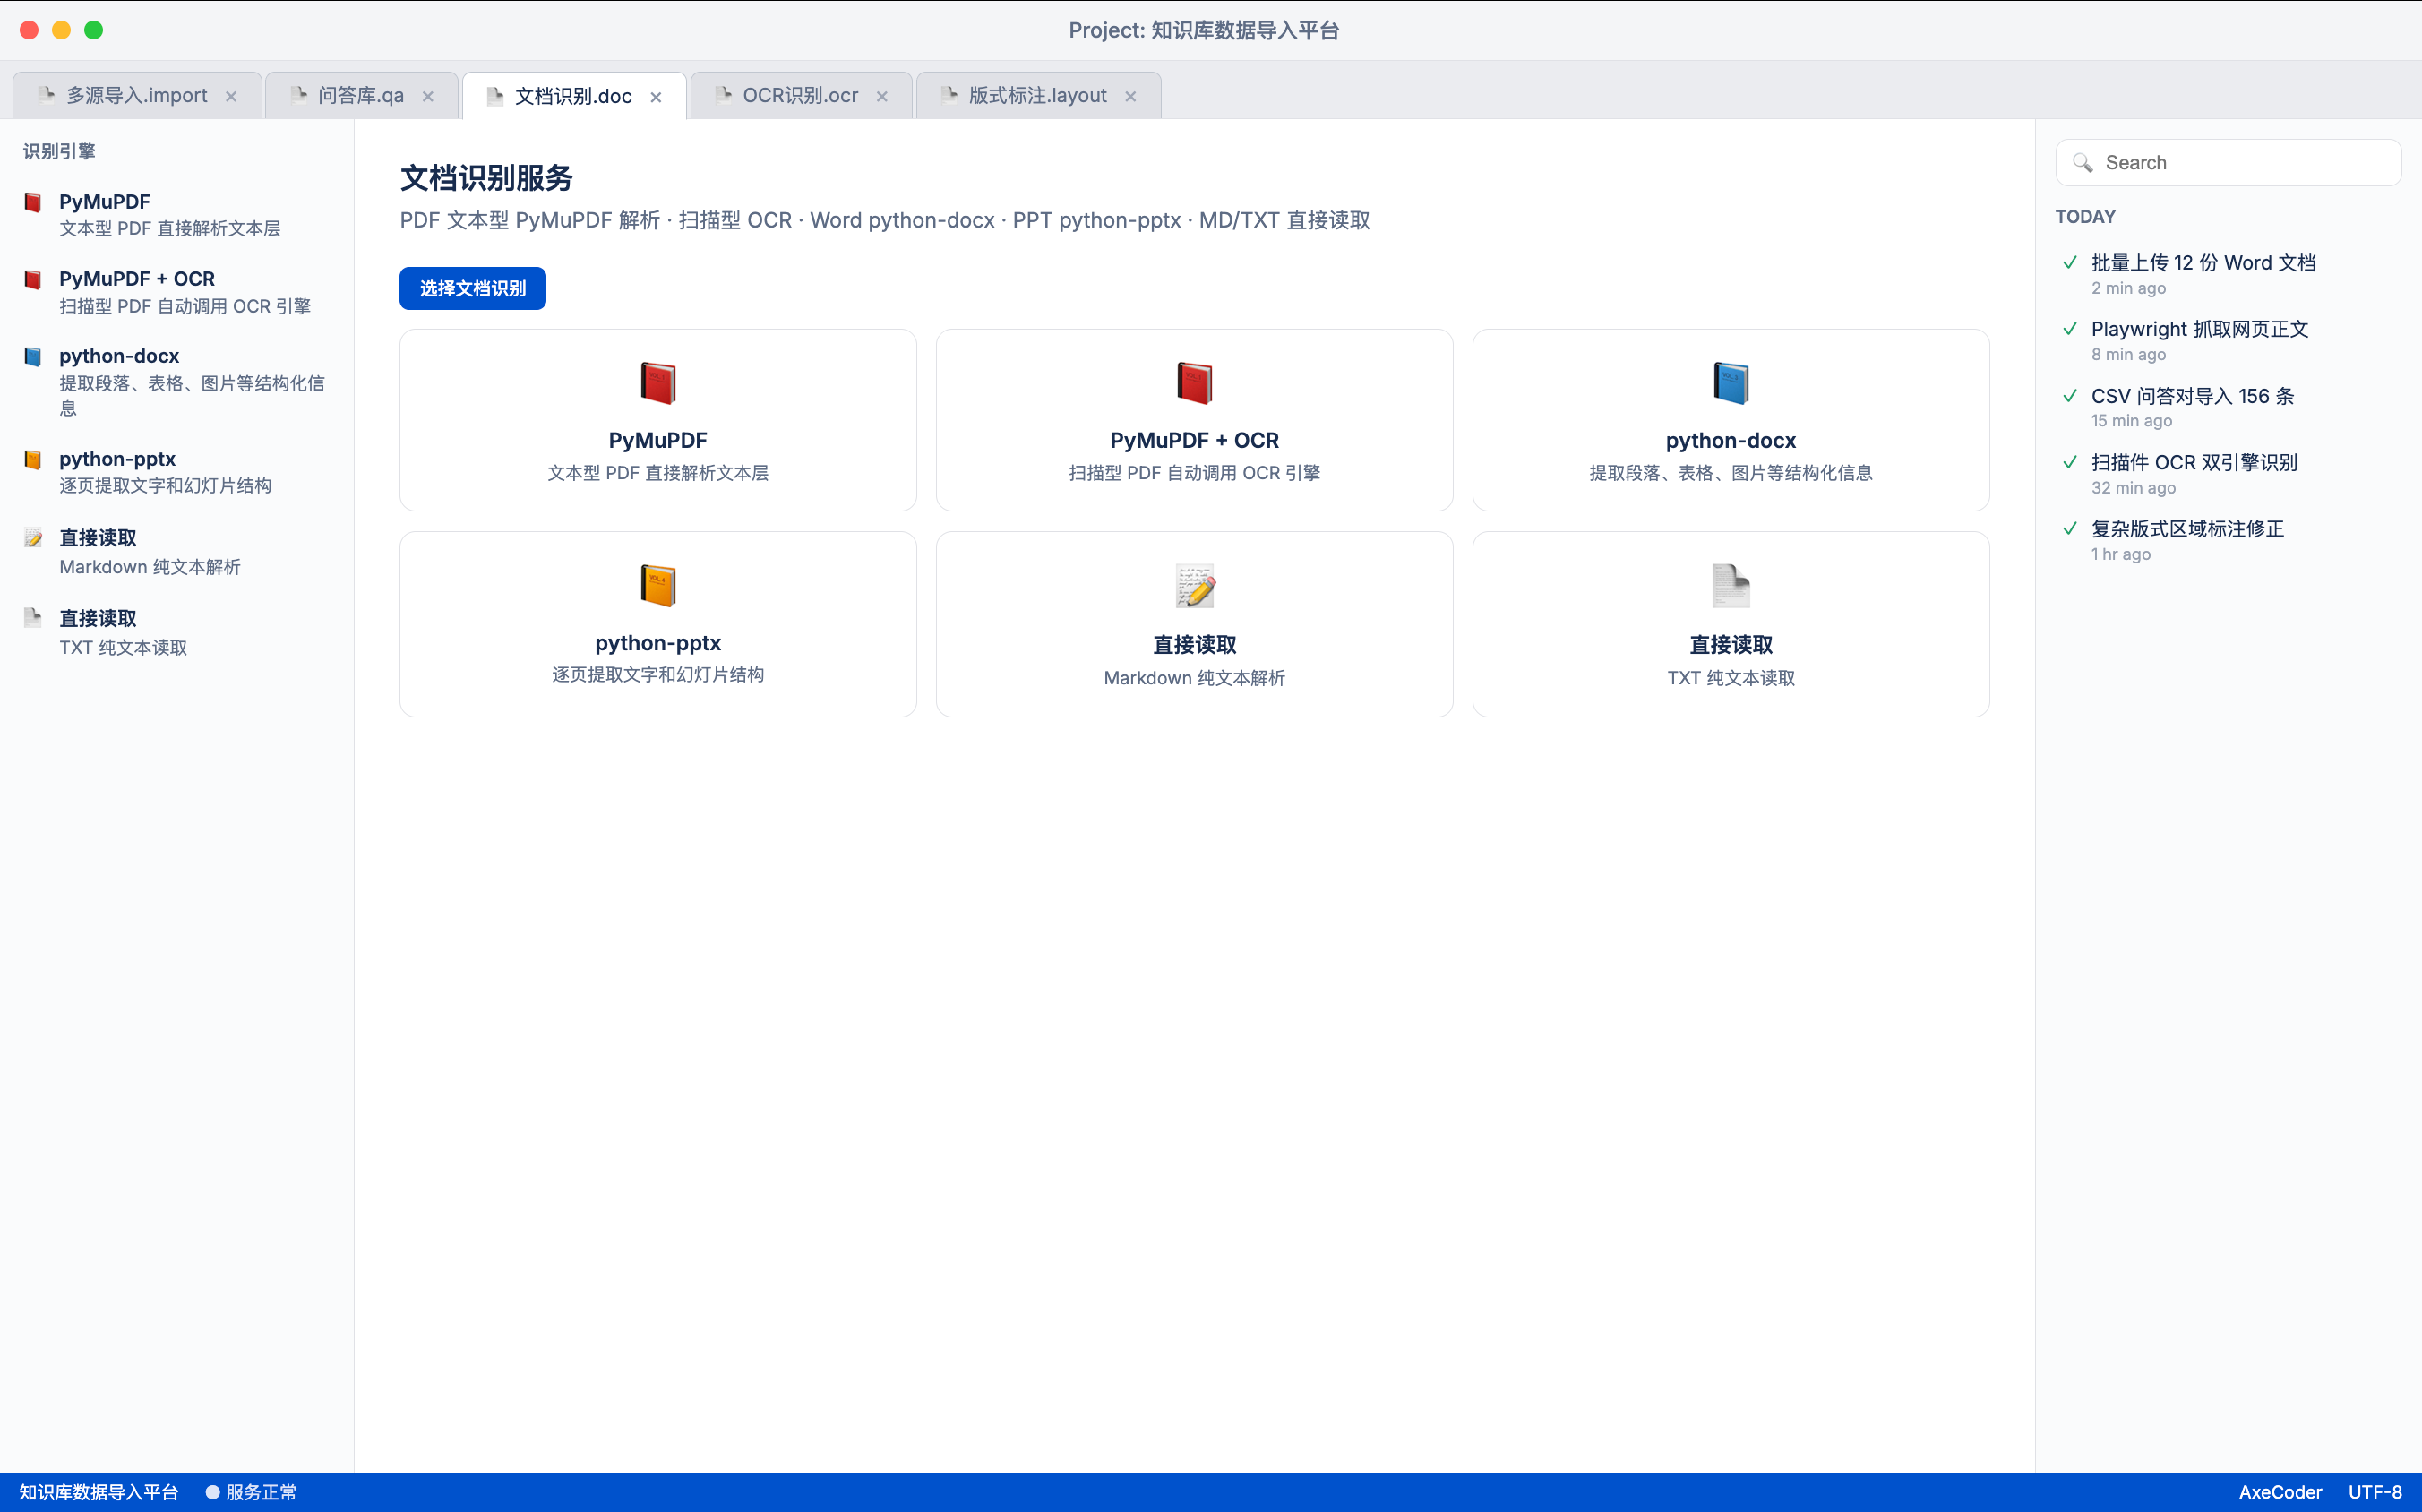Select the TXT 纯文本读取 sidebar entry
The image size is (2422, 1512).
[x=176, y=632]
